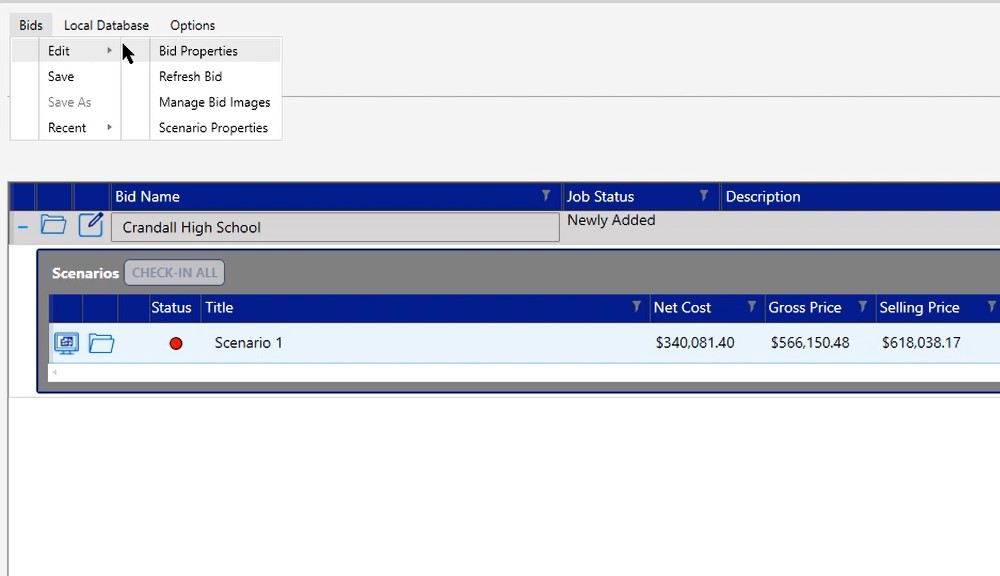
Task: Expand the Edit submenu
Action: coord(60,51)
